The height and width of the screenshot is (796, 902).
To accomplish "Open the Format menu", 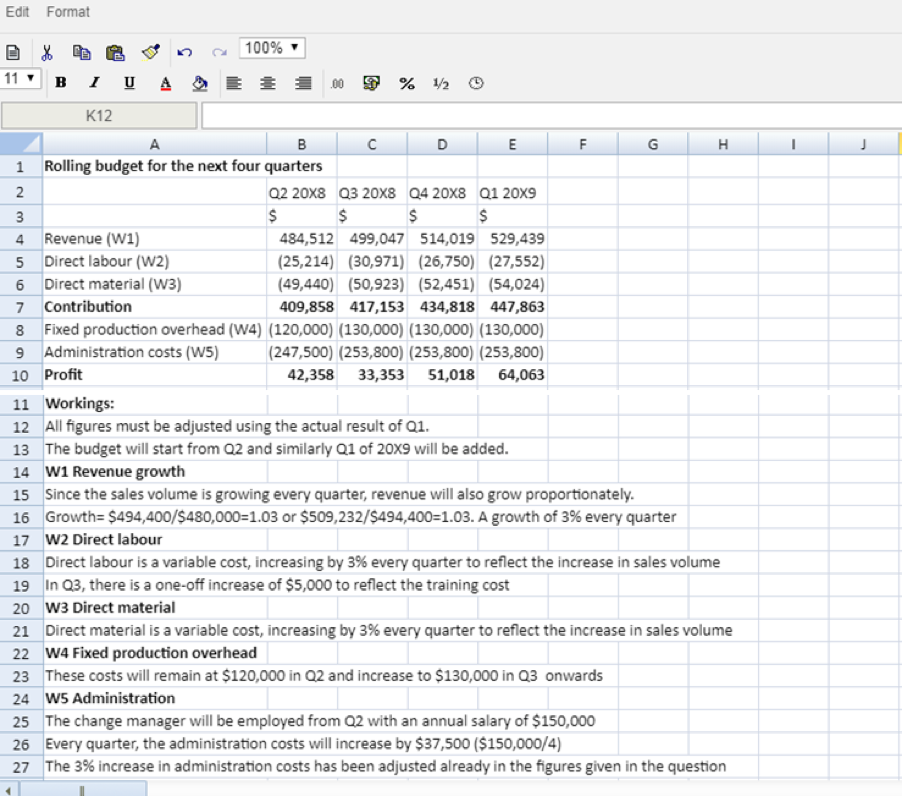I will pyautogui.click(x=68, y=12).
